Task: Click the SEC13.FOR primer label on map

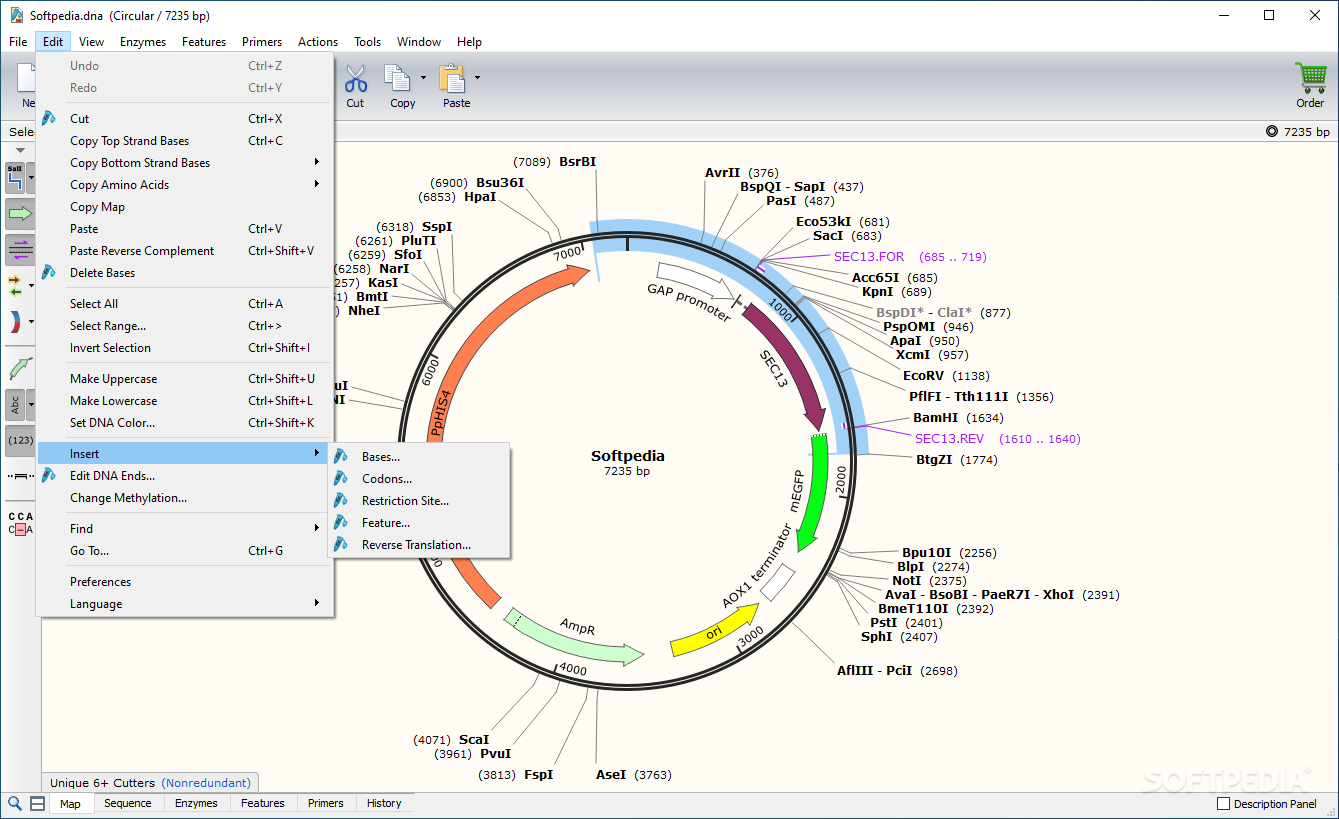Action: (869, 257)
